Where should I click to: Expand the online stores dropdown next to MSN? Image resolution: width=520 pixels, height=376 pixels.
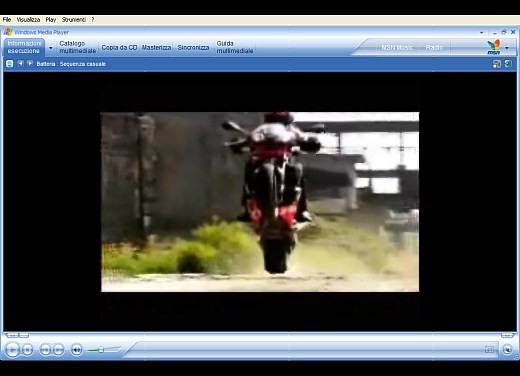[x=507, y=48]
